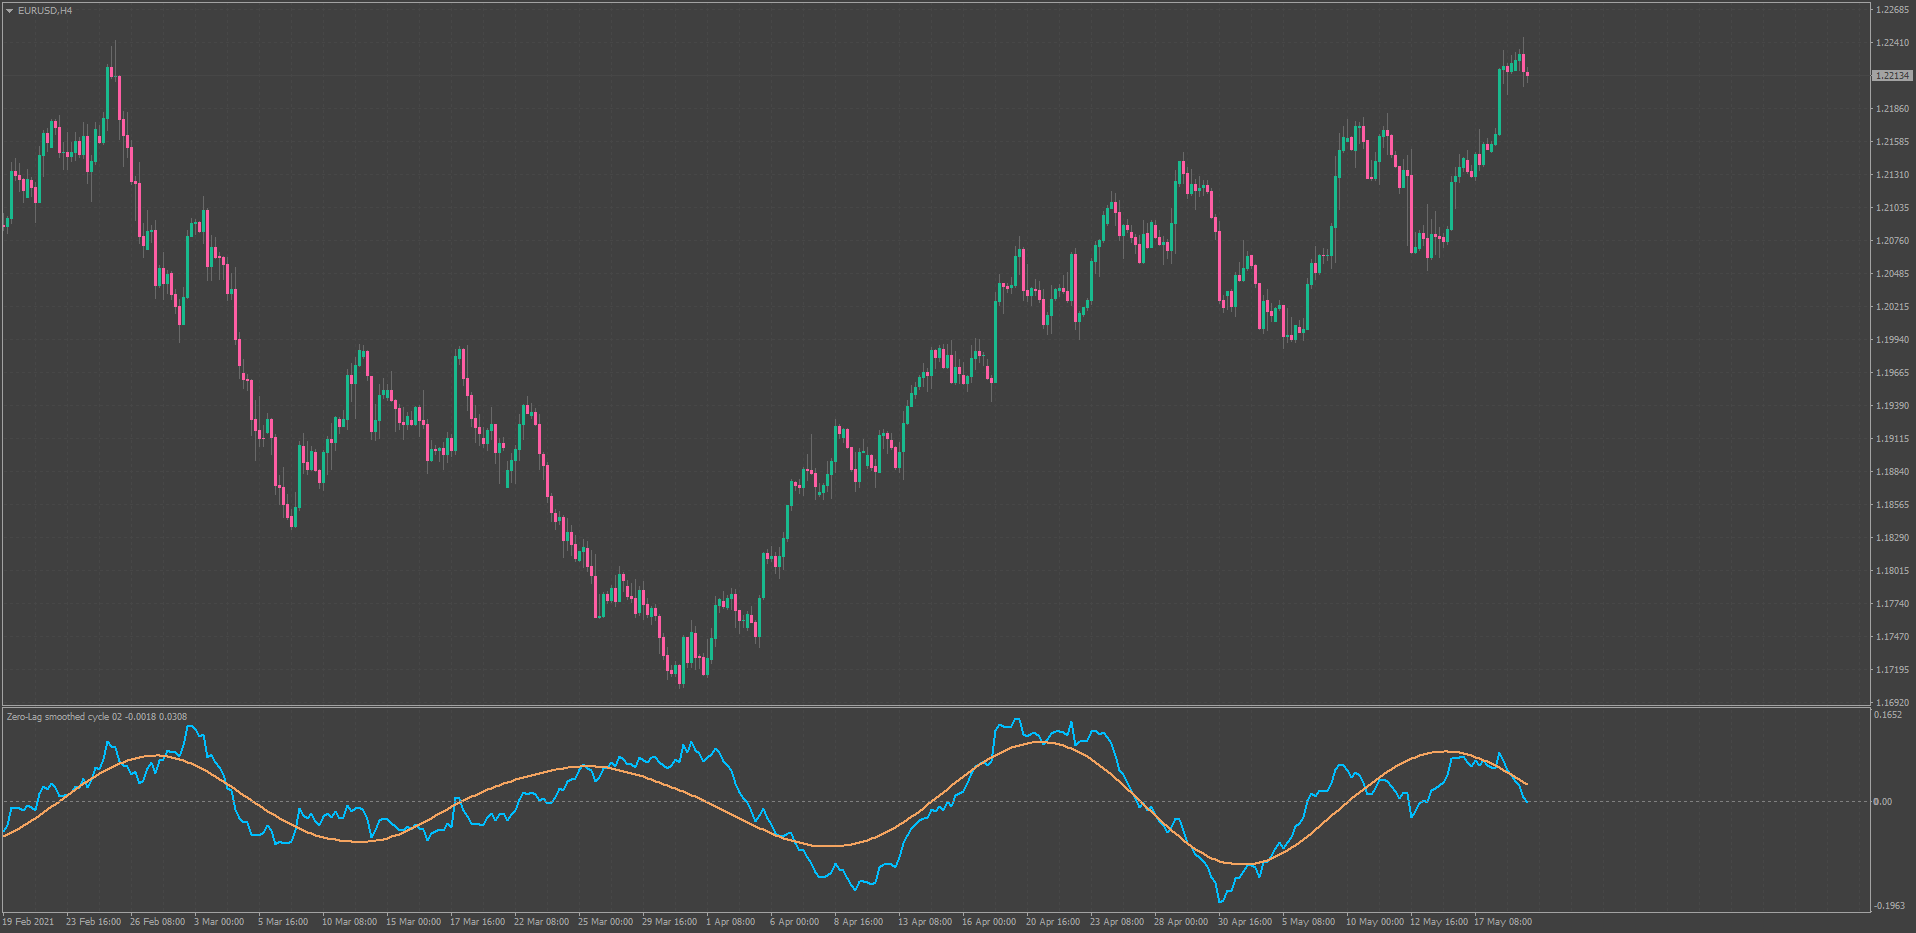Click the 1.18565 price axis value
1916x933 pixels.
[1893, 505]
